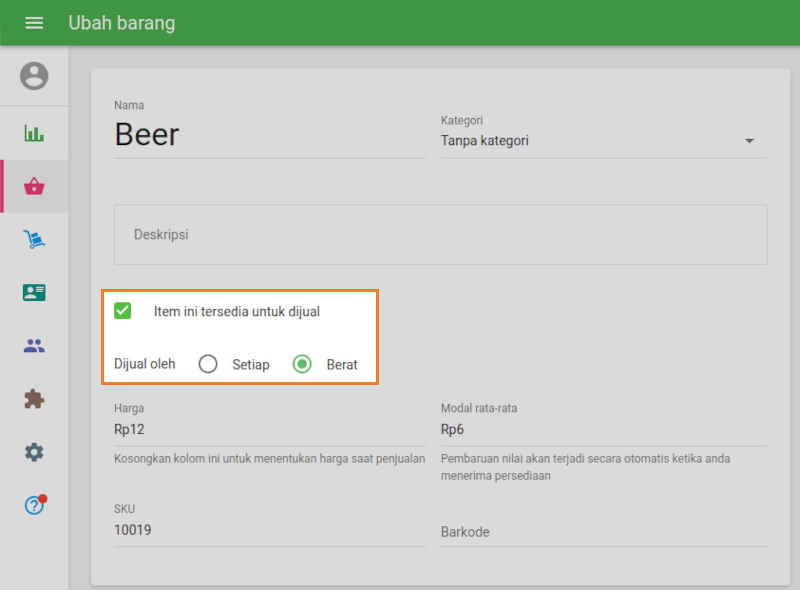Open the help question mark icon
The width and height of the screenshot is (800, 590).
tap(34, 505)
